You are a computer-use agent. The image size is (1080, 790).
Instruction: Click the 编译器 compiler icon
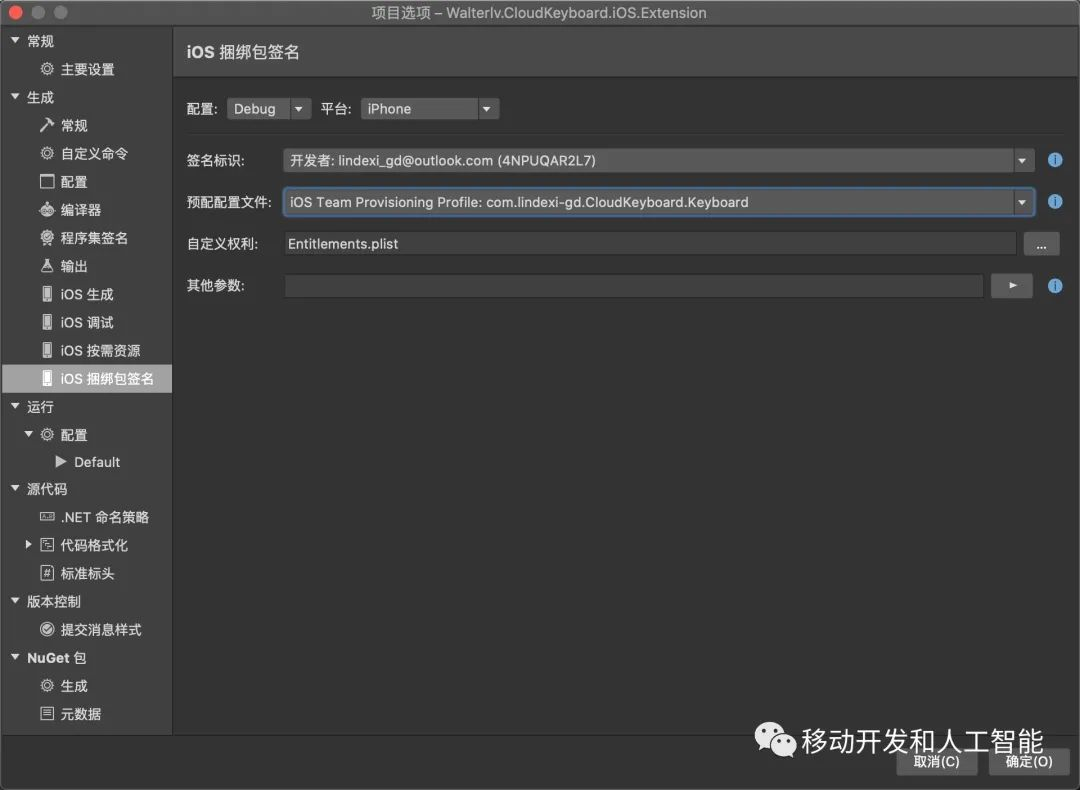(x=47, y=209)
